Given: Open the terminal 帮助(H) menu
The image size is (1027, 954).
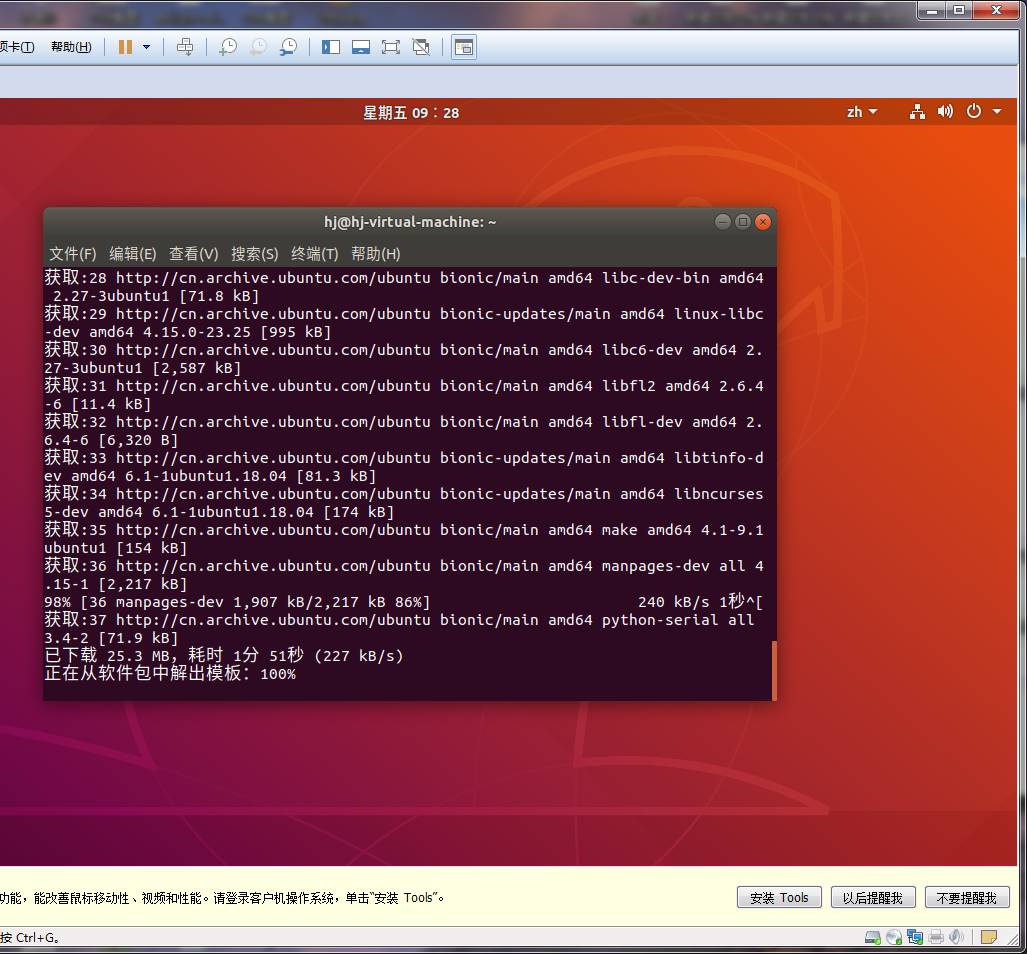Looking at the screenshot, I should coord(375,254).
